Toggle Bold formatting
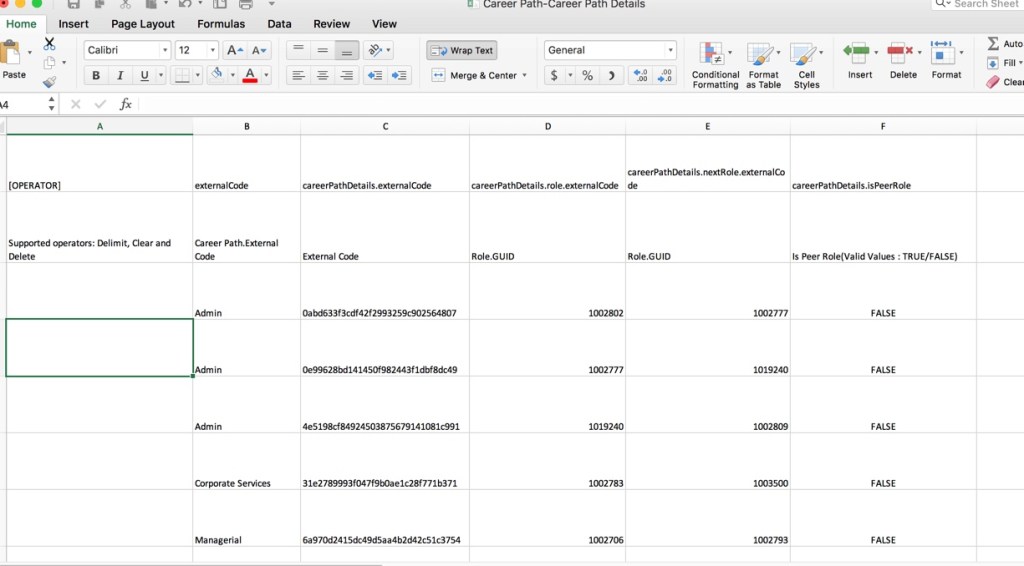 pyautogui.click(x=96, y=75)
